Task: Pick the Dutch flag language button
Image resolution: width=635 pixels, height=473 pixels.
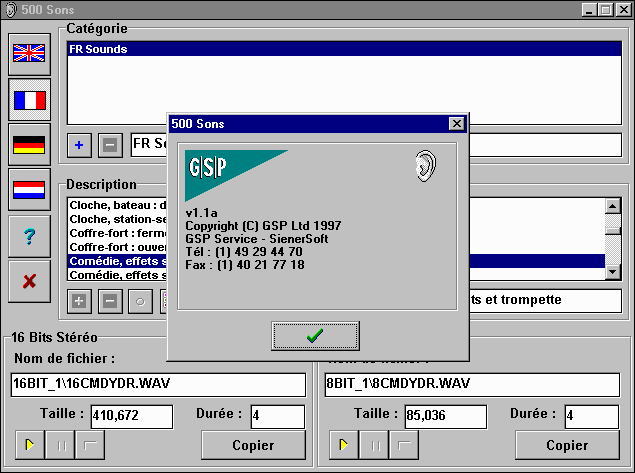Action: pyautogui.click(x=30, y=189)
